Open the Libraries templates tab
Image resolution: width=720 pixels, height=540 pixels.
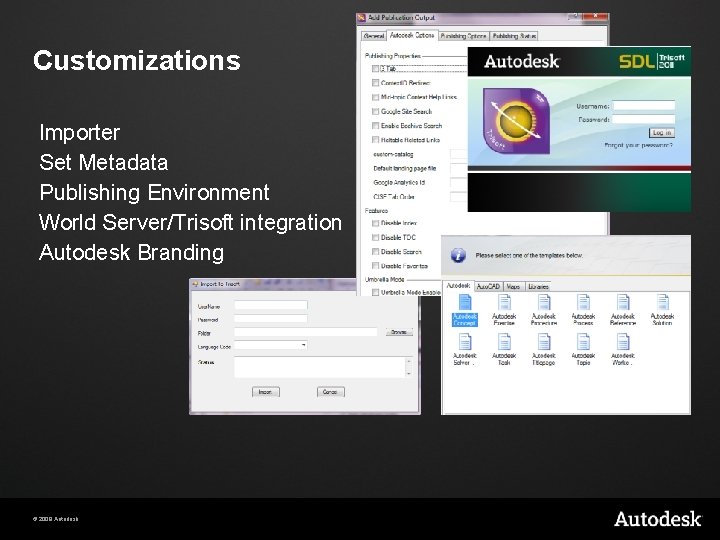[x=538, y=287]
